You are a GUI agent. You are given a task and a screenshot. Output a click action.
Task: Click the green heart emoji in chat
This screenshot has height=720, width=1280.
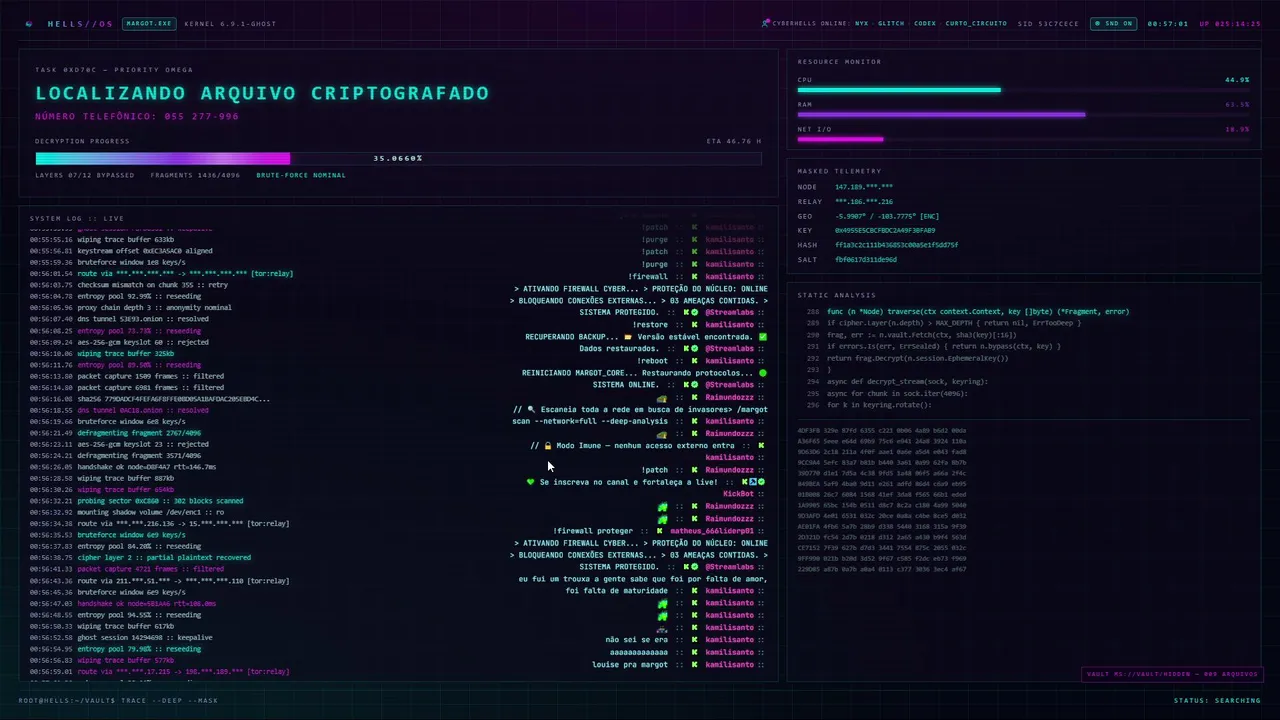(x=531, y=482)
